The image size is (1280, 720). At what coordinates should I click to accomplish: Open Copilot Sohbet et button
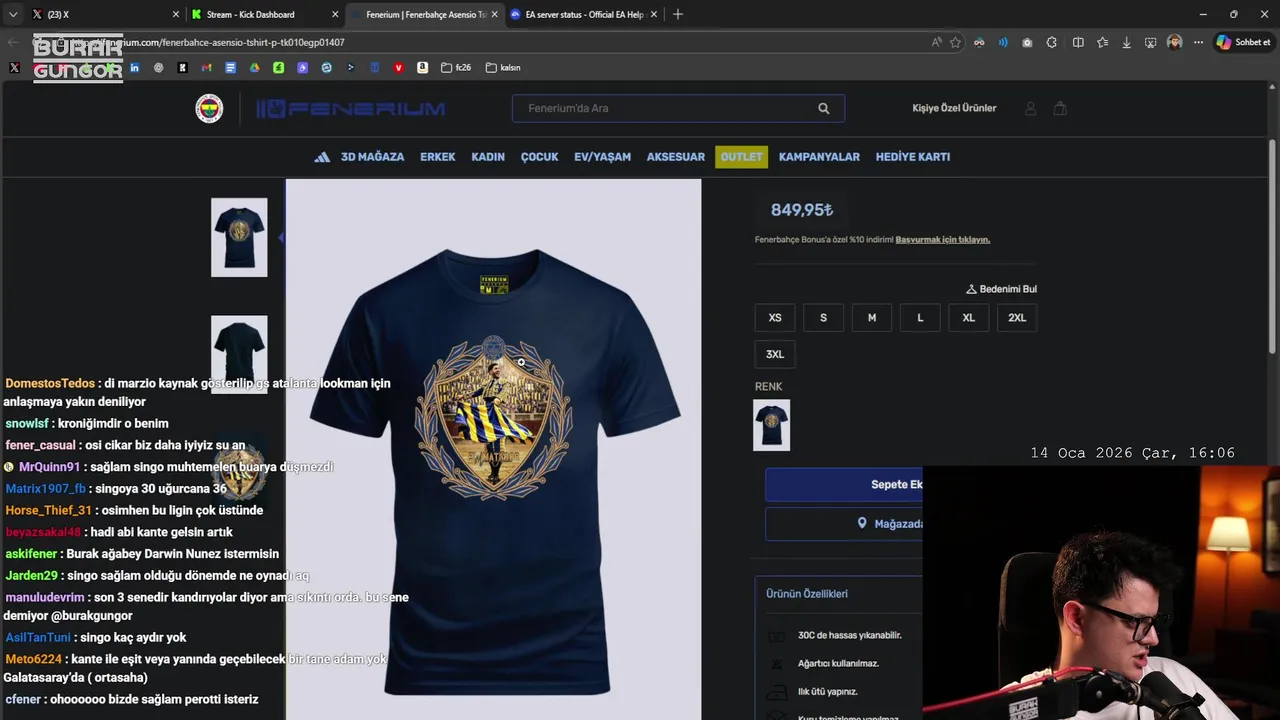pos(1243,42)
